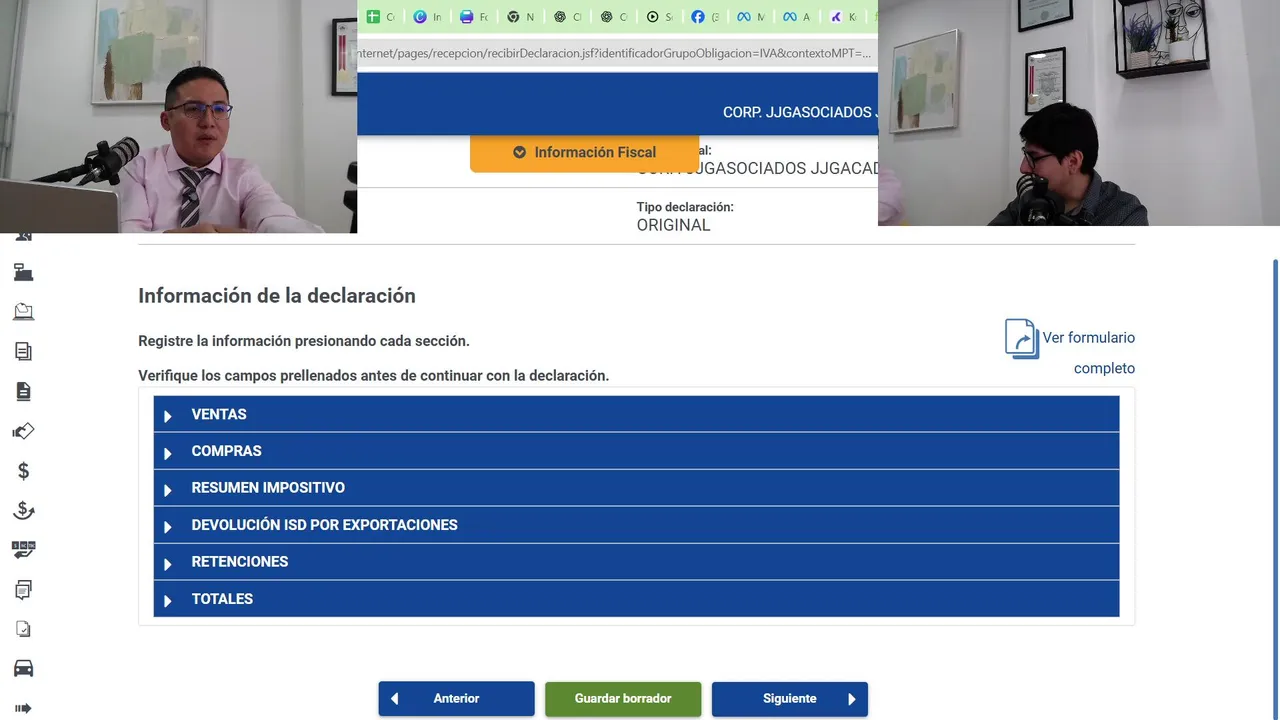The width and height of the screenshot is (1280, 720).
Task: Click the Información de la declaración heading
Action: (277, 296)
